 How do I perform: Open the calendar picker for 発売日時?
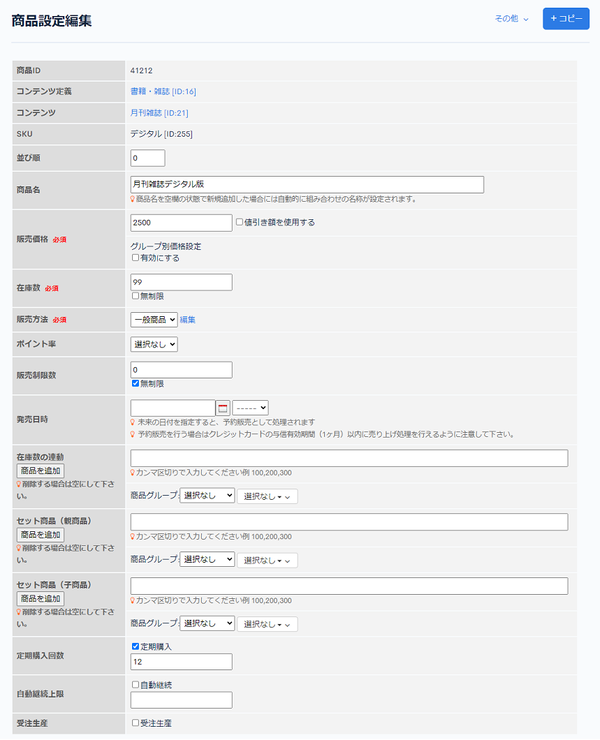[223, 408]
